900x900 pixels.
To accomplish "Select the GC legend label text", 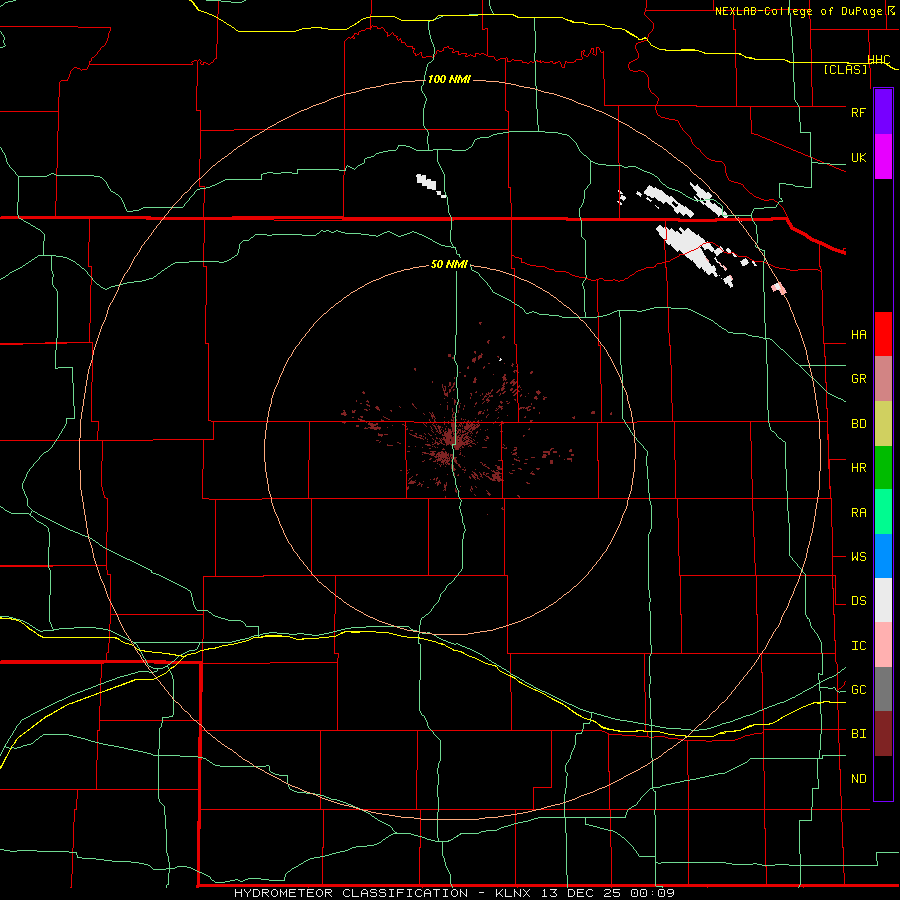I will (x=858, y=690).
